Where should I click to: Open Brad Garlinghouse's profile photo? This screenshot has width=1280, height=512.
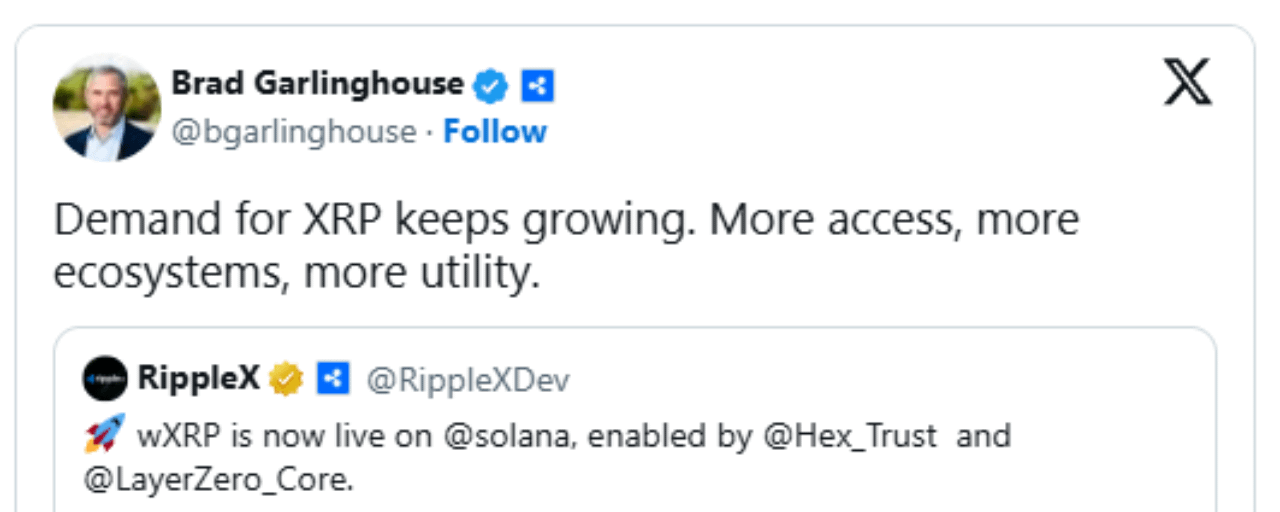(107, 107)
